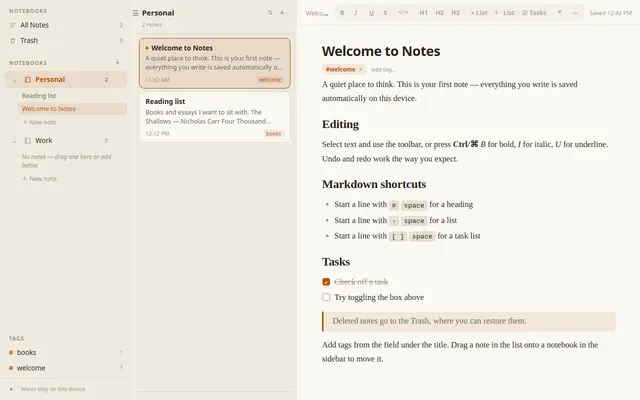Filter by the welcome tag in sidebar
Screen dimensions: 640x400
pyautogui.click(x=66, y=368)
